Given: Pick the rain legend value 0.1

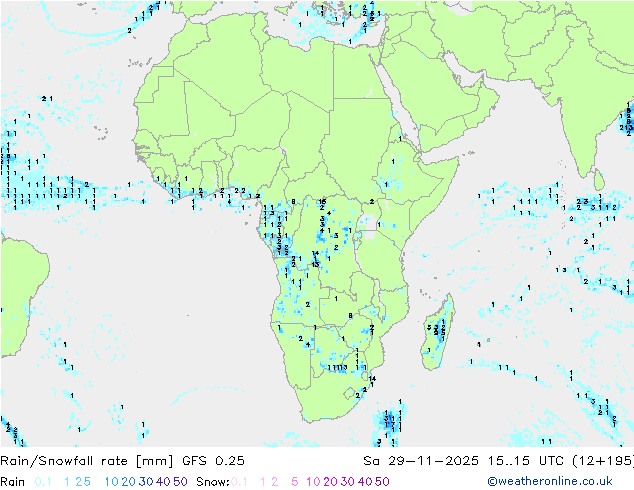Looking at the screenshot, I should click(43, 482).
